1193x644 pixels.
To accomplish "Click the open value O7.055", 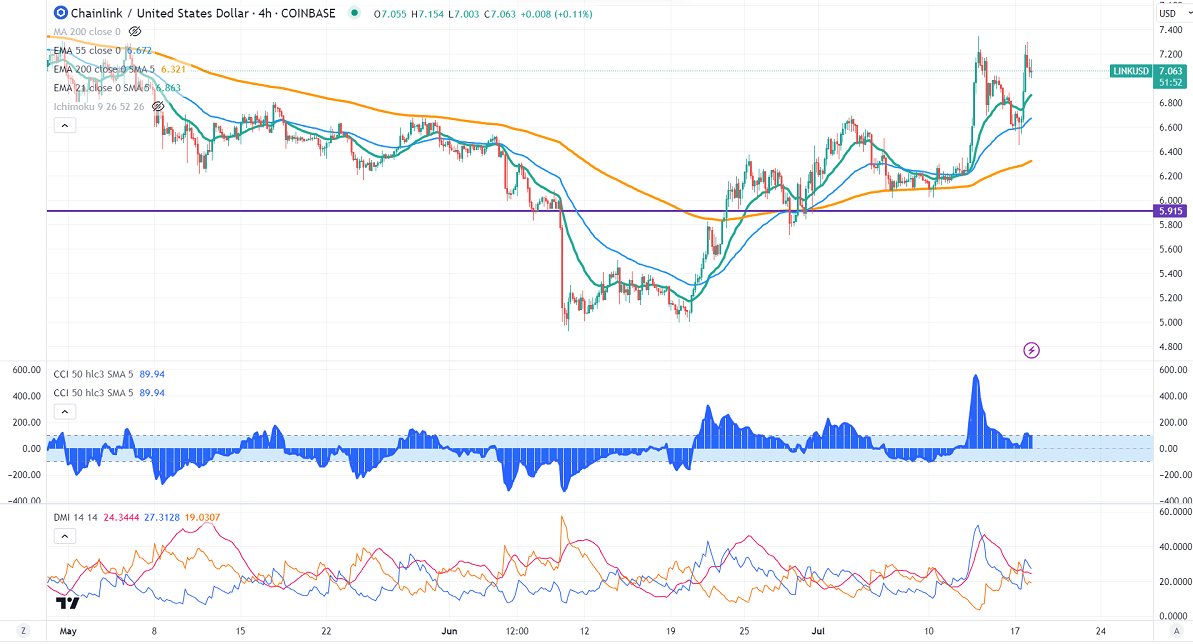I will (x=390, y=14).
